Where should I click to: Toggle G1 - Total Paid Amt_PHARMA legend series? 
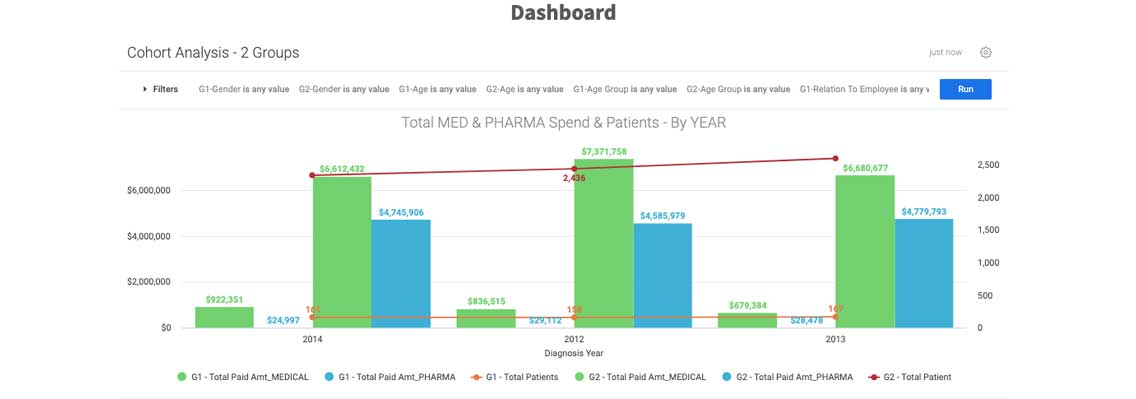tap(389, 377)
